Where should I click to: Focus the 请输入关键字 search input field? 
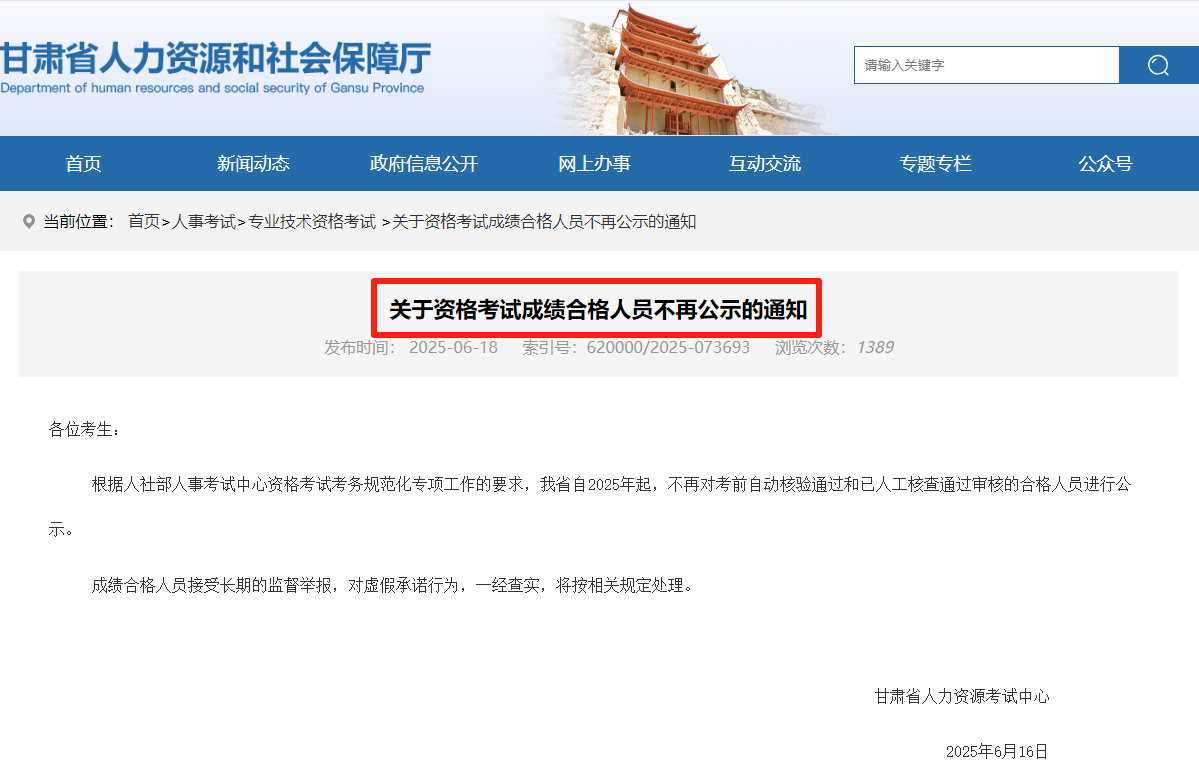click(986, 65)
